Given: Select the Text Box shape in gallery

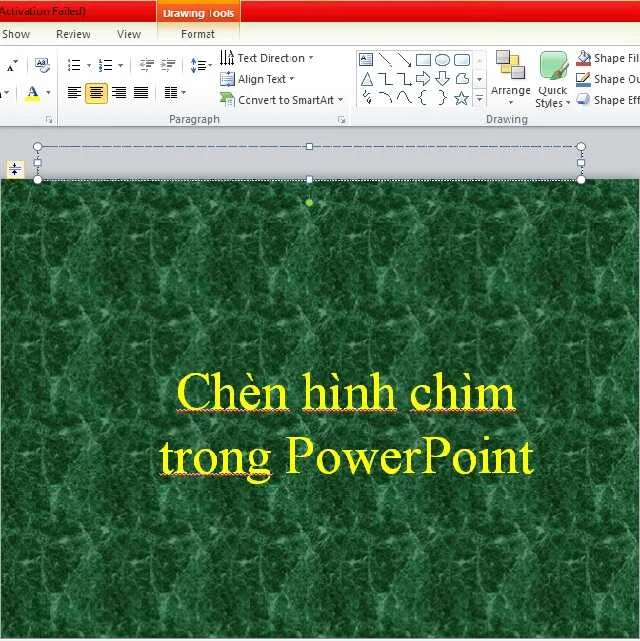Looking at the screenshot, I should click(x=366, y=60).
